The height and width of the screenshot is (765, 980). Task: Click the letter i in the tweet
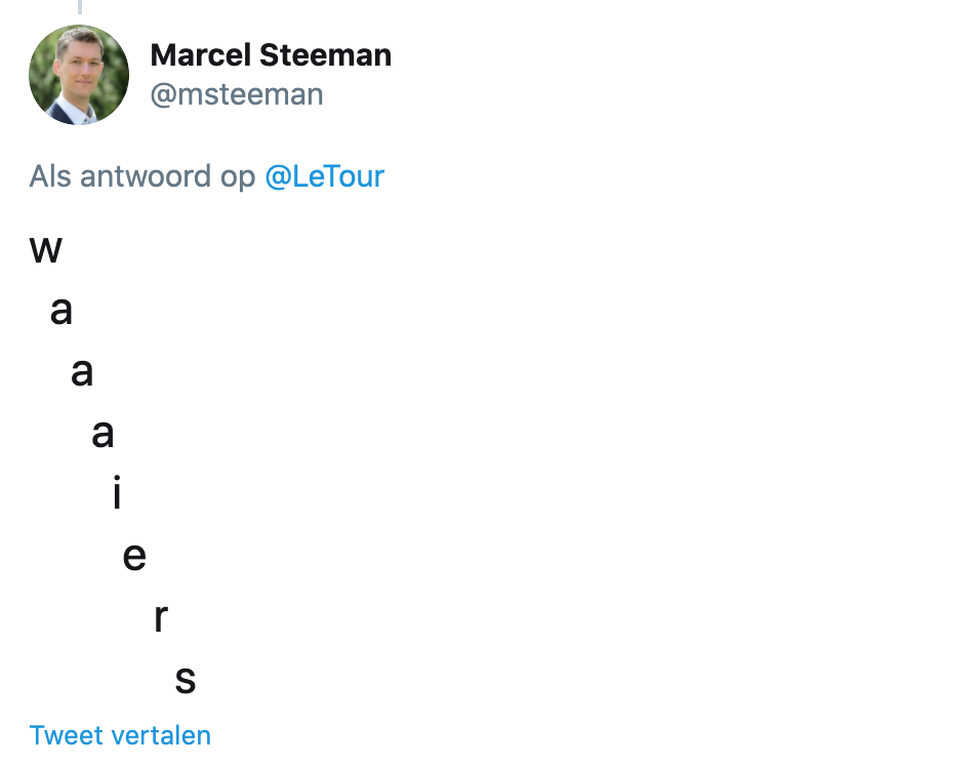click(x=117, y=492)
